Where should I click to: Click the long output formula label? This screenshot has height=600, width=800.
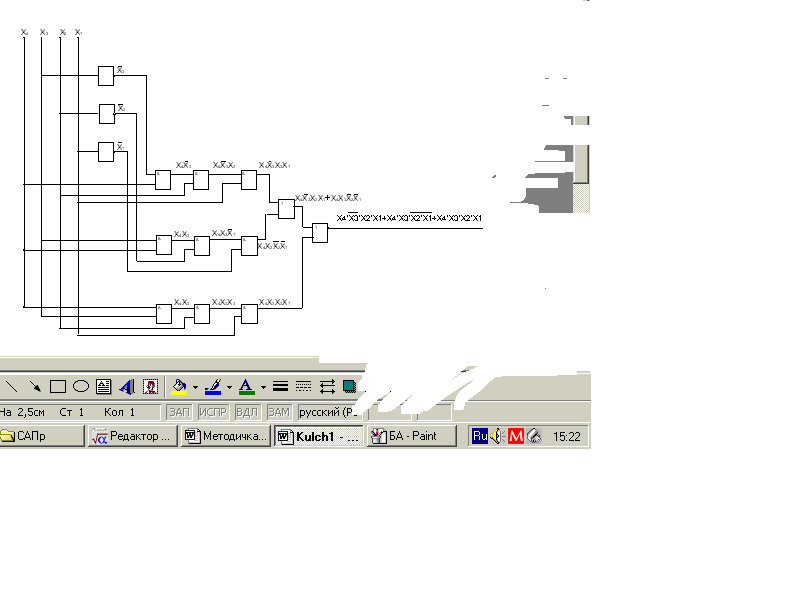(x=409, y=218)
